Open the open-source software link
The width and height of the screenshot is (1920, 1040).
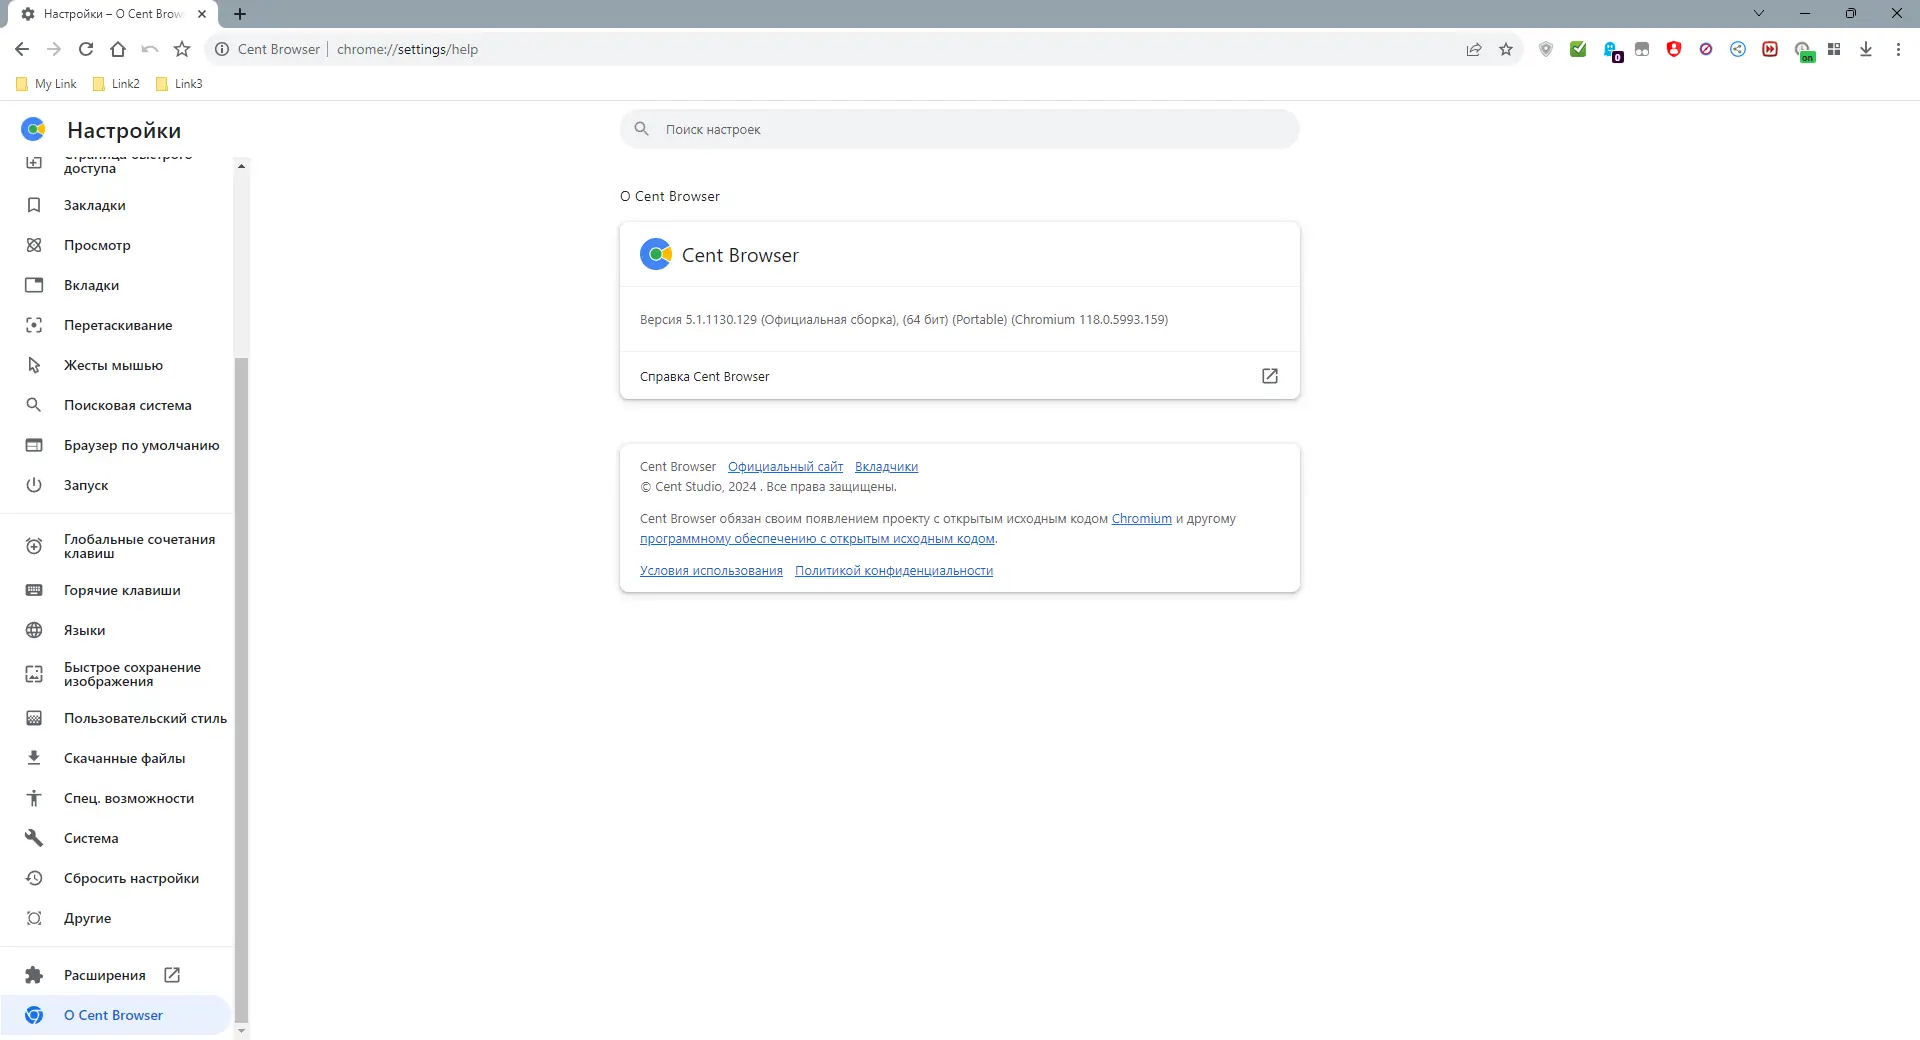tap(817, 539)
